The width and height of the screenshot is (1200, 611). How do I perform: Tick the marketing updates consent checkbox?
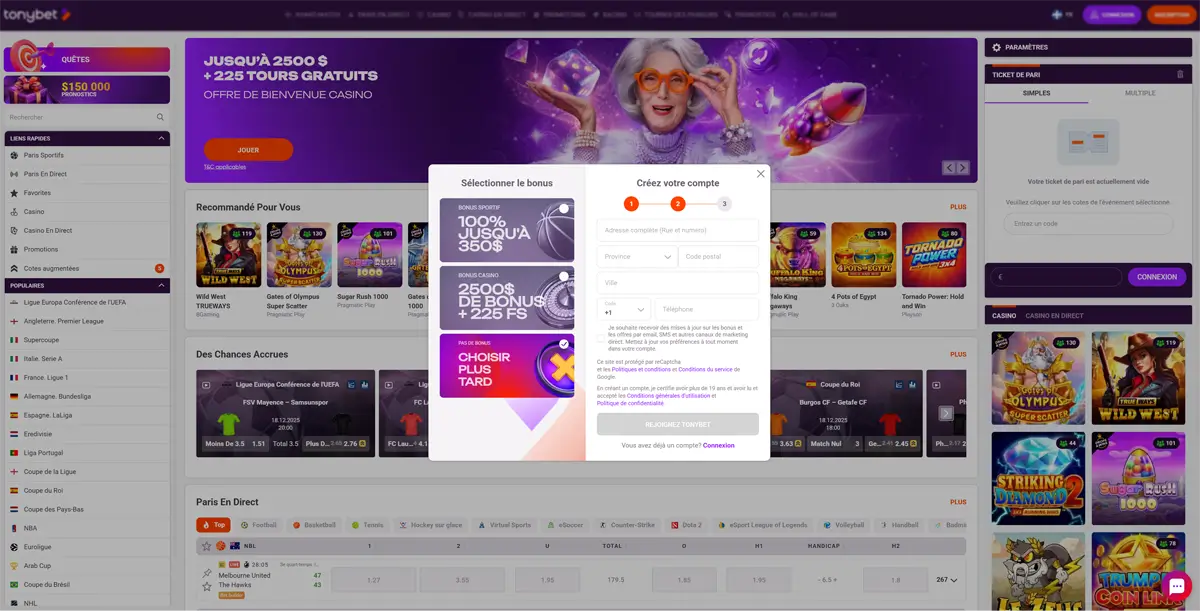(601, 339)
